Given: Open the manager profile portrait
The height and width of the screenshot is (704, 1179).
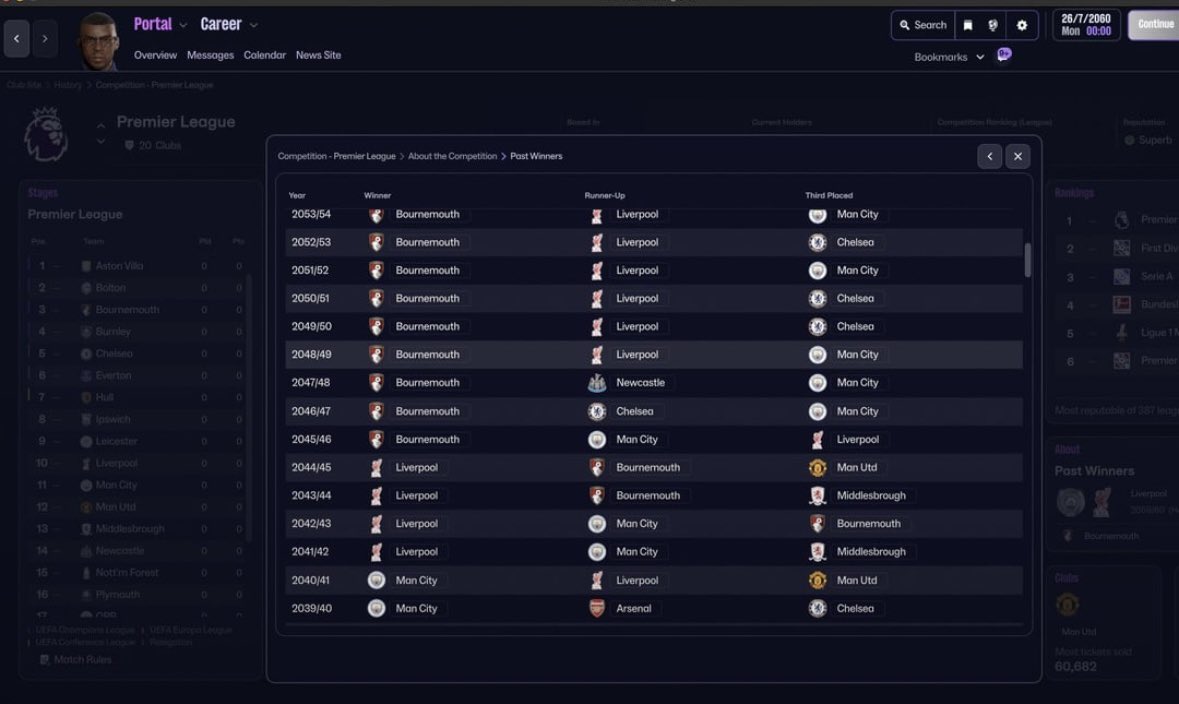Looking at the screenshot, I should [98, 41].
